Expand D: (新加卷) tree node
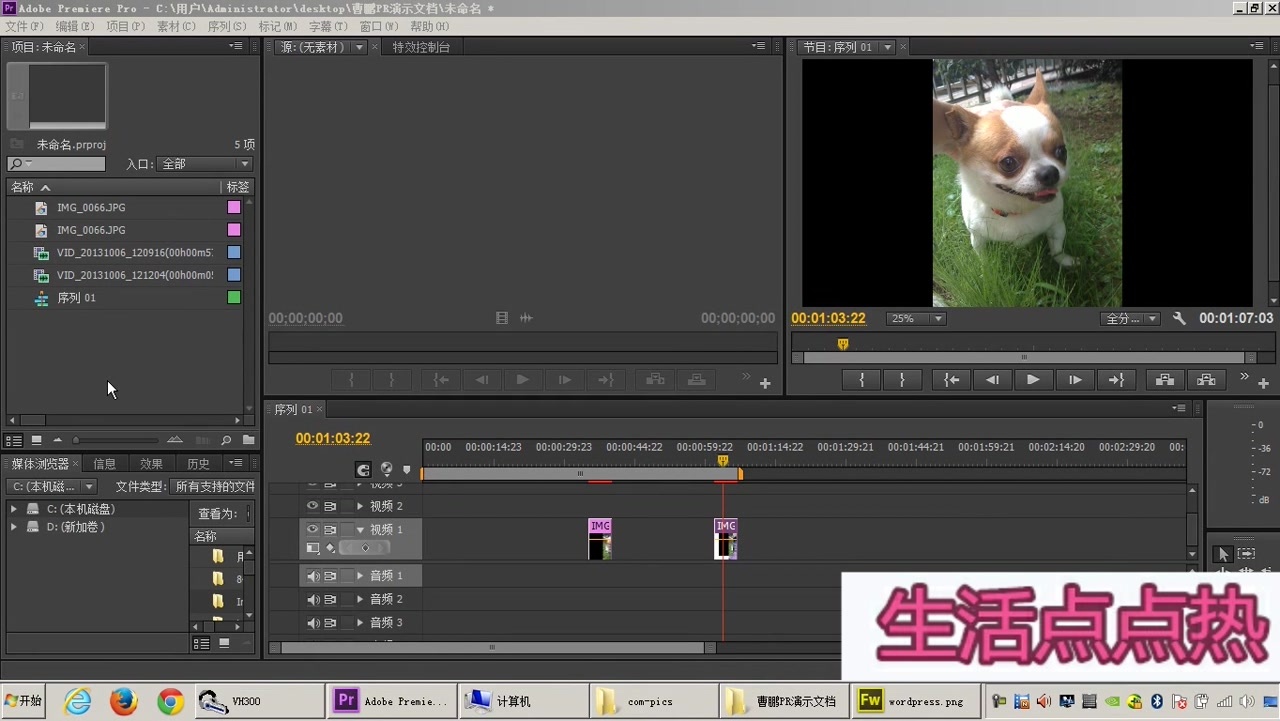 click(x=14, y=527)
